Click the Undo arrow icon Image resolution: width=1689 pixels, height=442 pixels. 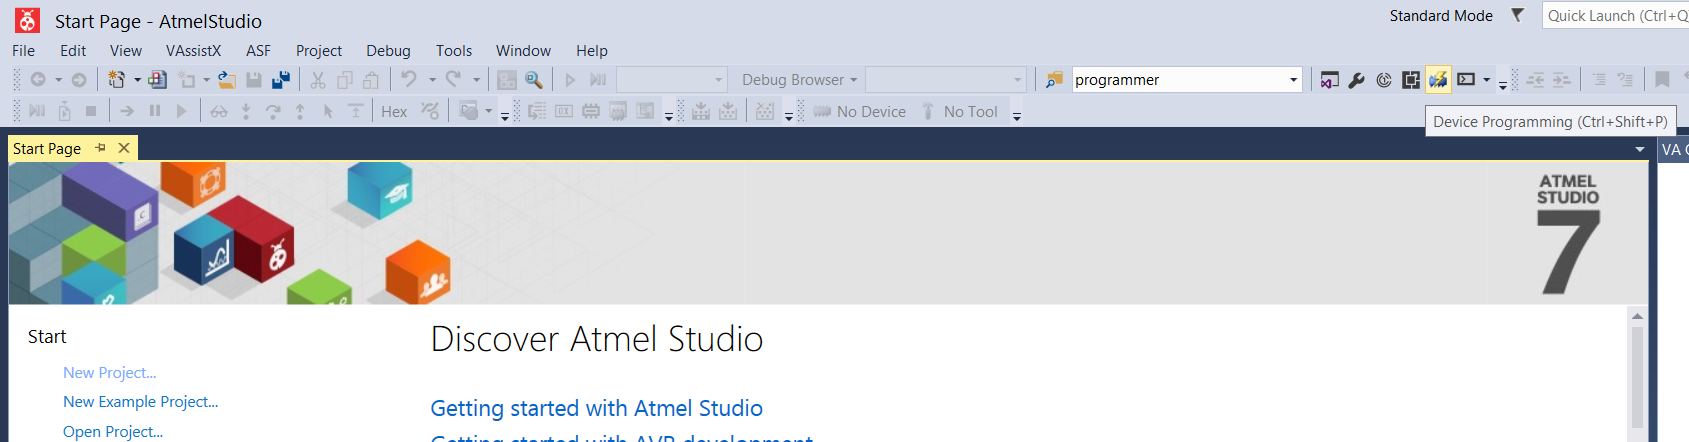tap(409, 80)
